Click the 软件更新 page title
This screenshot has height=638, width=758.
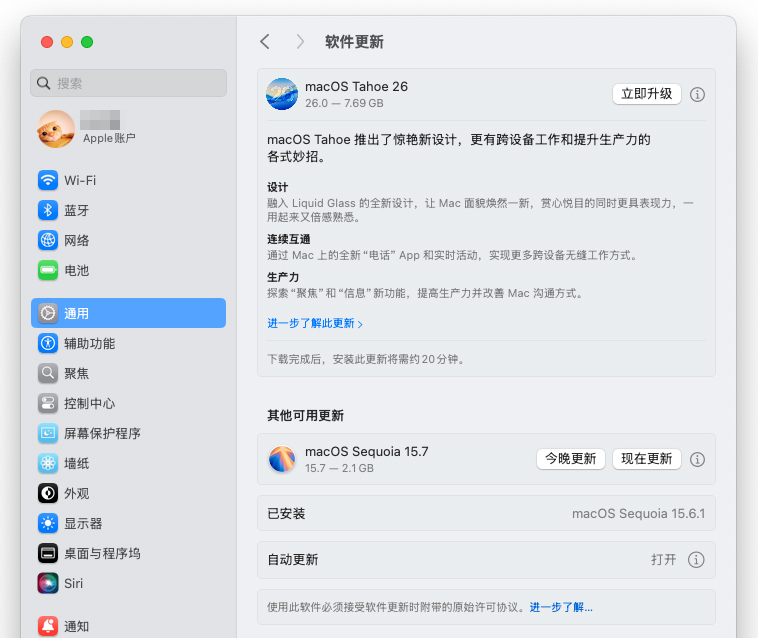pyautogui.click(x=354, y=42)
